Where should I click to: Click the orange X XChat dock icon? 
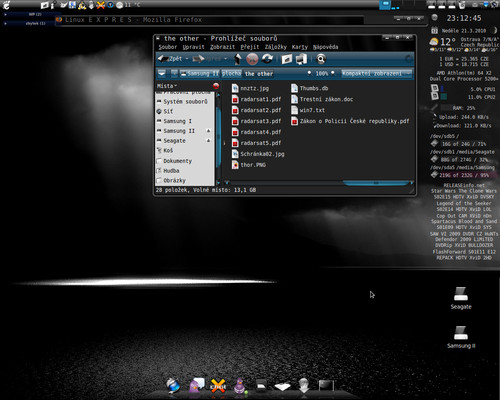click(218, 386)
